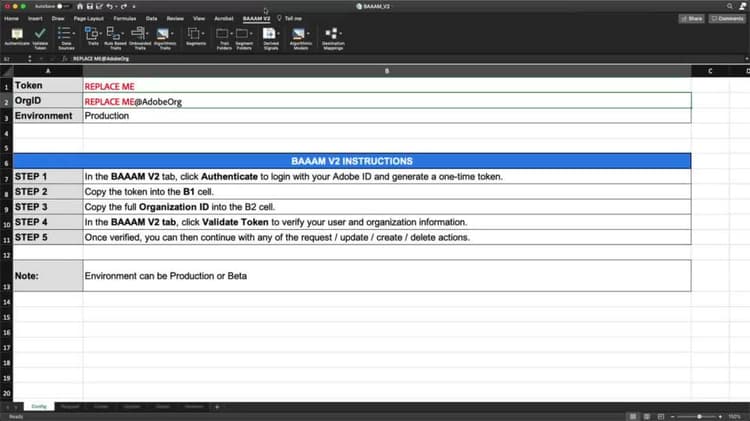The height and width of the screenshot is (421, 750).
Task: Adjust the zoom slider handle
Action: click(699, 417)
